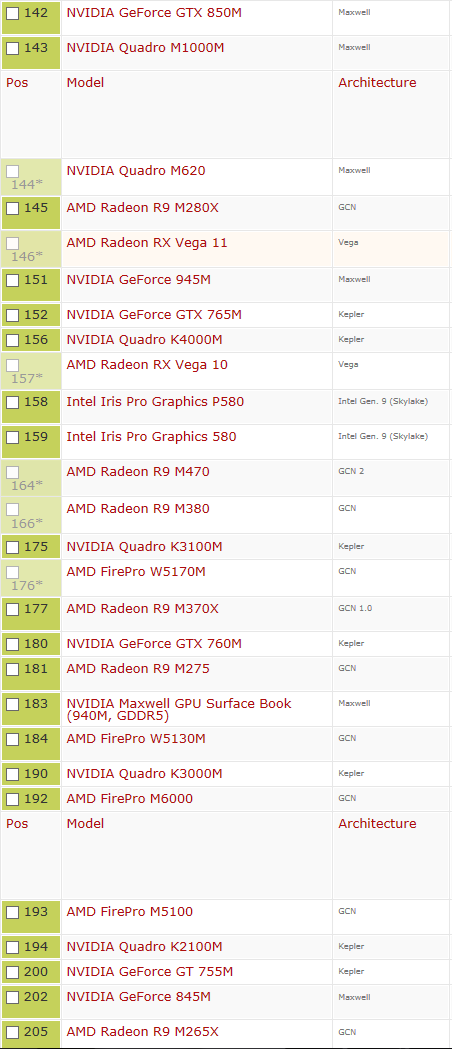452x1049 pixels.
Task: Check the box for RX Vega 10 row
Action: pos(13,365)
